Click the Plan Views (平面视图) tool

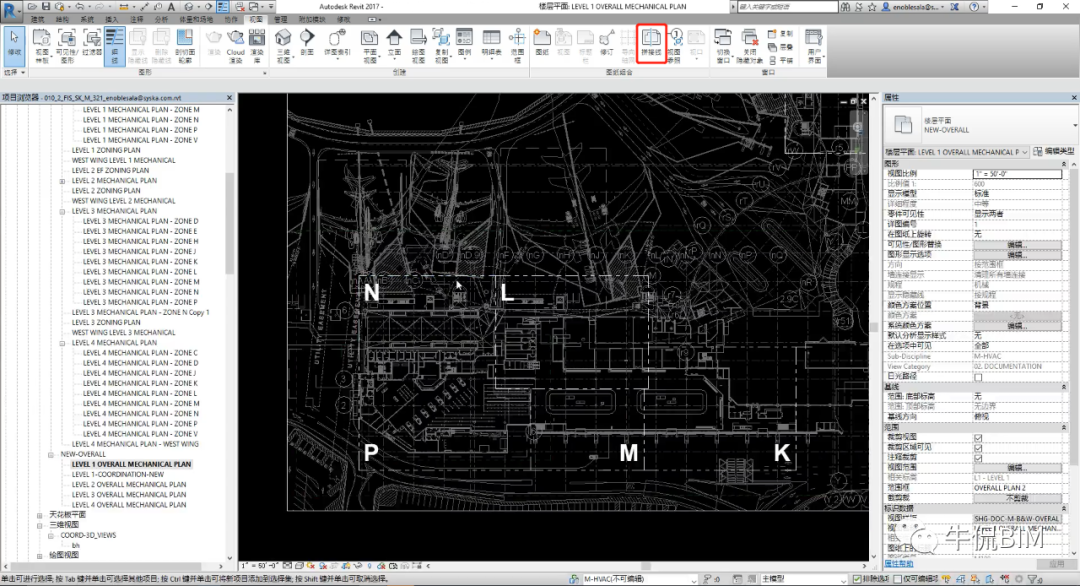[370, 45]
